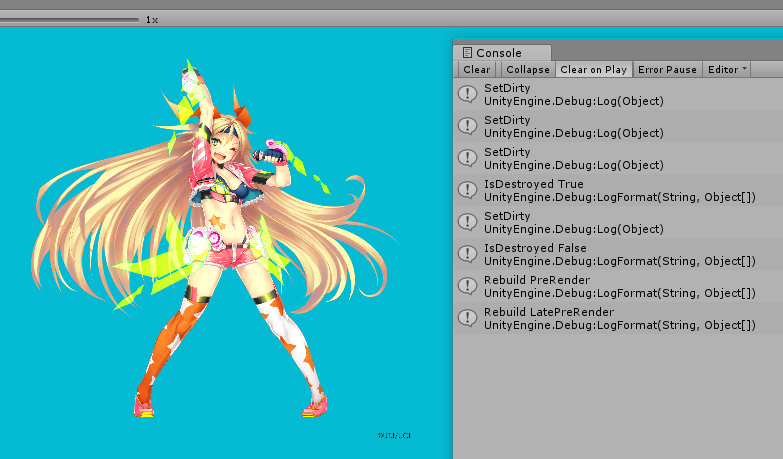The width and height of the screenshot is (783, 459).
Task: Toggle Error Pause in Console
Action: coord(667,69)
